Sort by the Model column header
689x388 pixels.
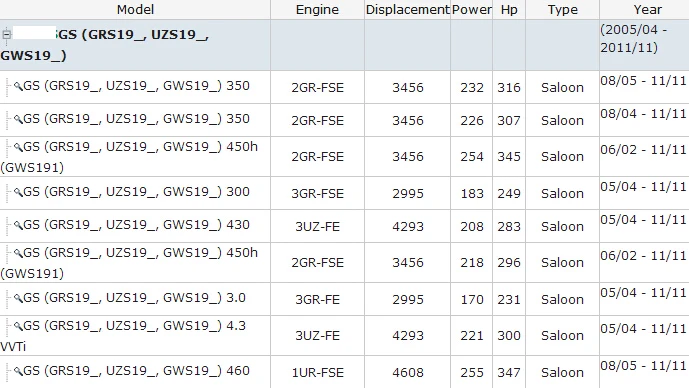[135, 9]
